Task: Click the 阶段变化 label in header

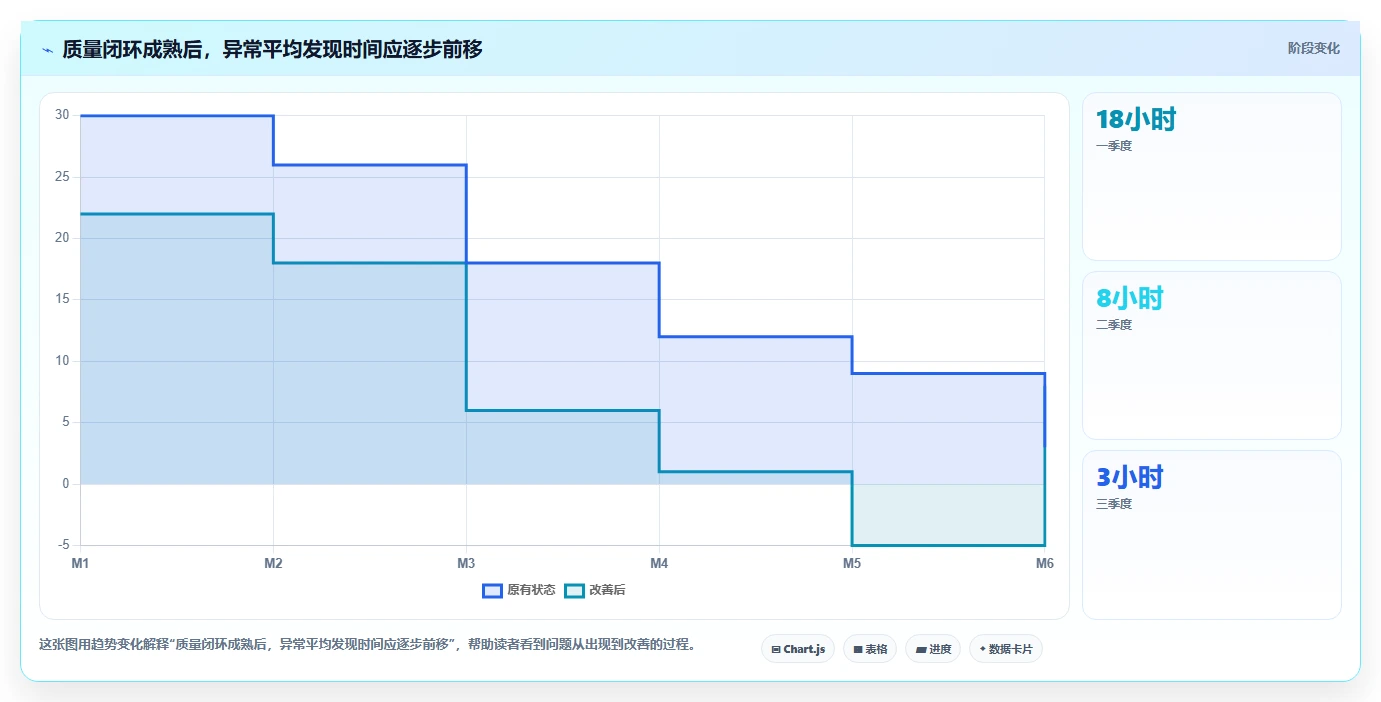Action: (1313, 48)
